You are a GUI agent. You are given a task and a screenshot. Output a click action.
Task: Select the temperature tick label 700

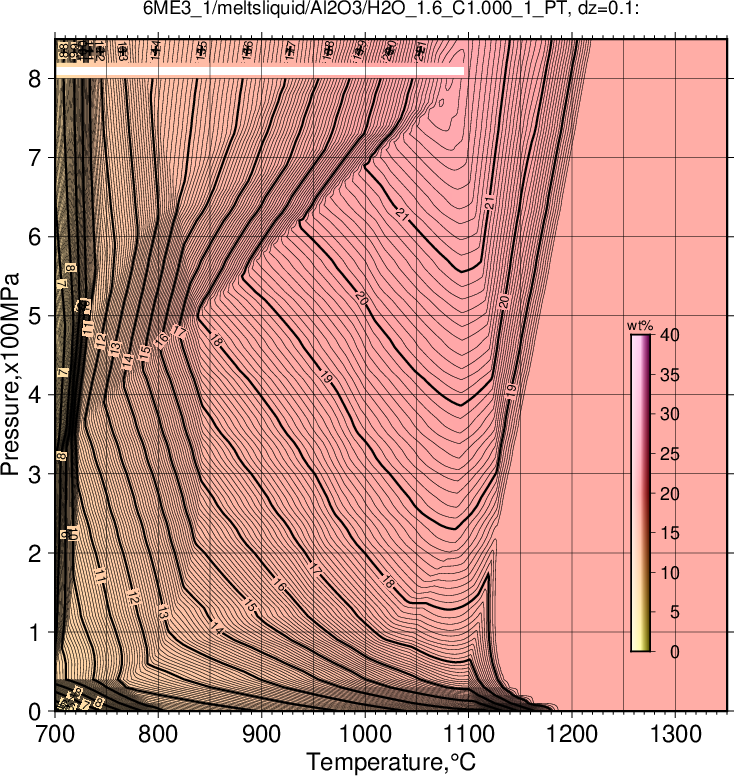tap(55, 734)
